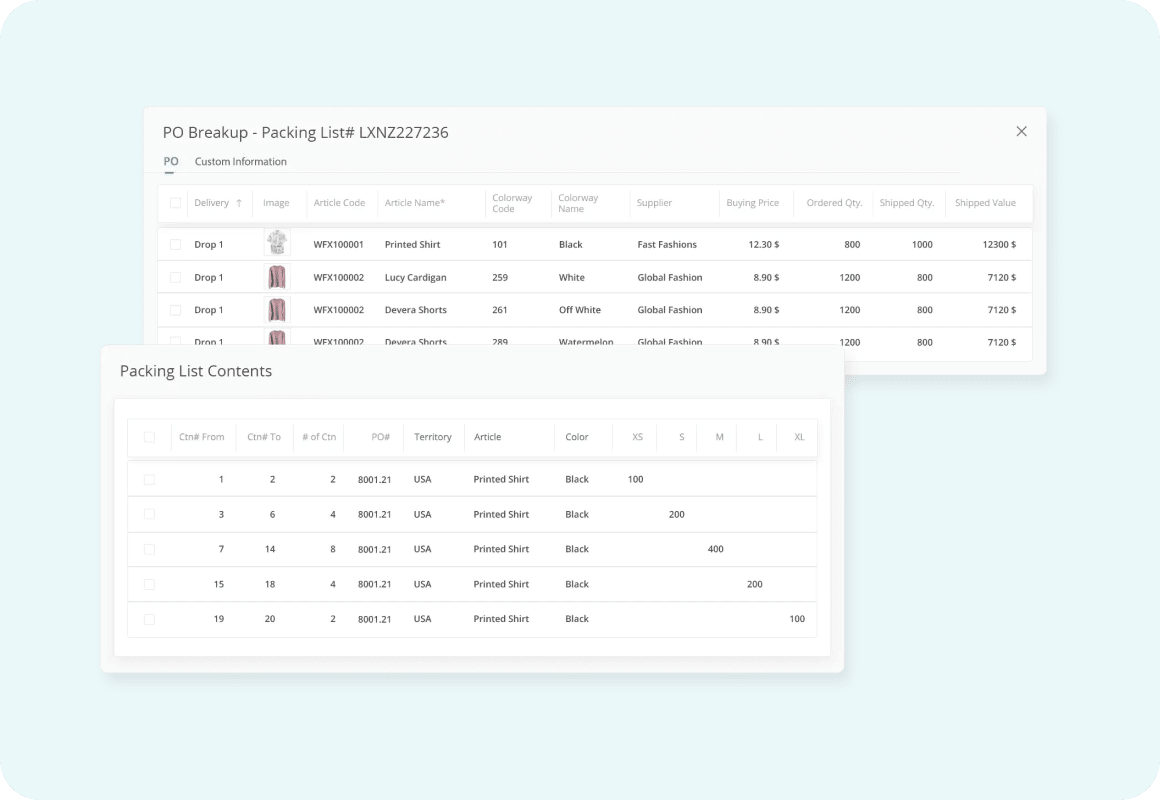
Task: Close the PO Breakup dialog
Action: pos(1021,131)
